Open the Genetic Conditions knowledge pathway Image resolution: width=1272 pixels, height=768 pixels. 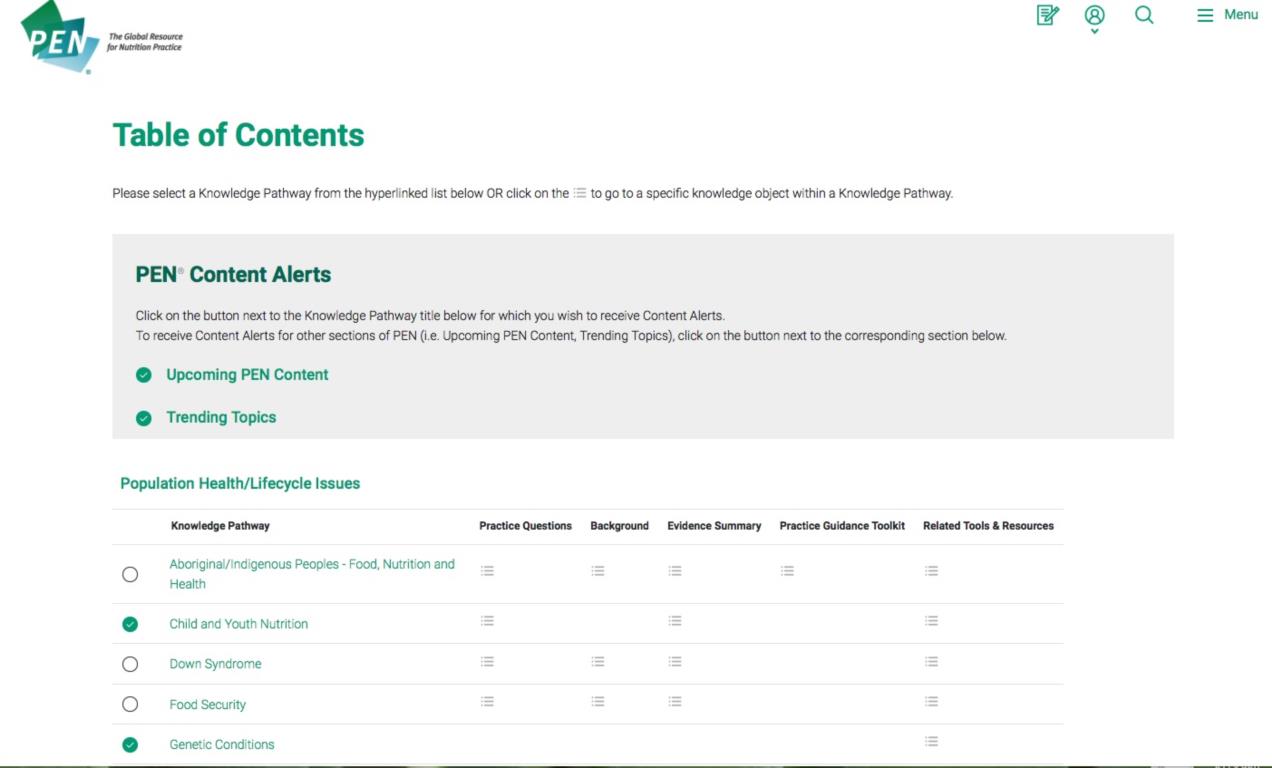pyautogui.click(x=222, y=745)
